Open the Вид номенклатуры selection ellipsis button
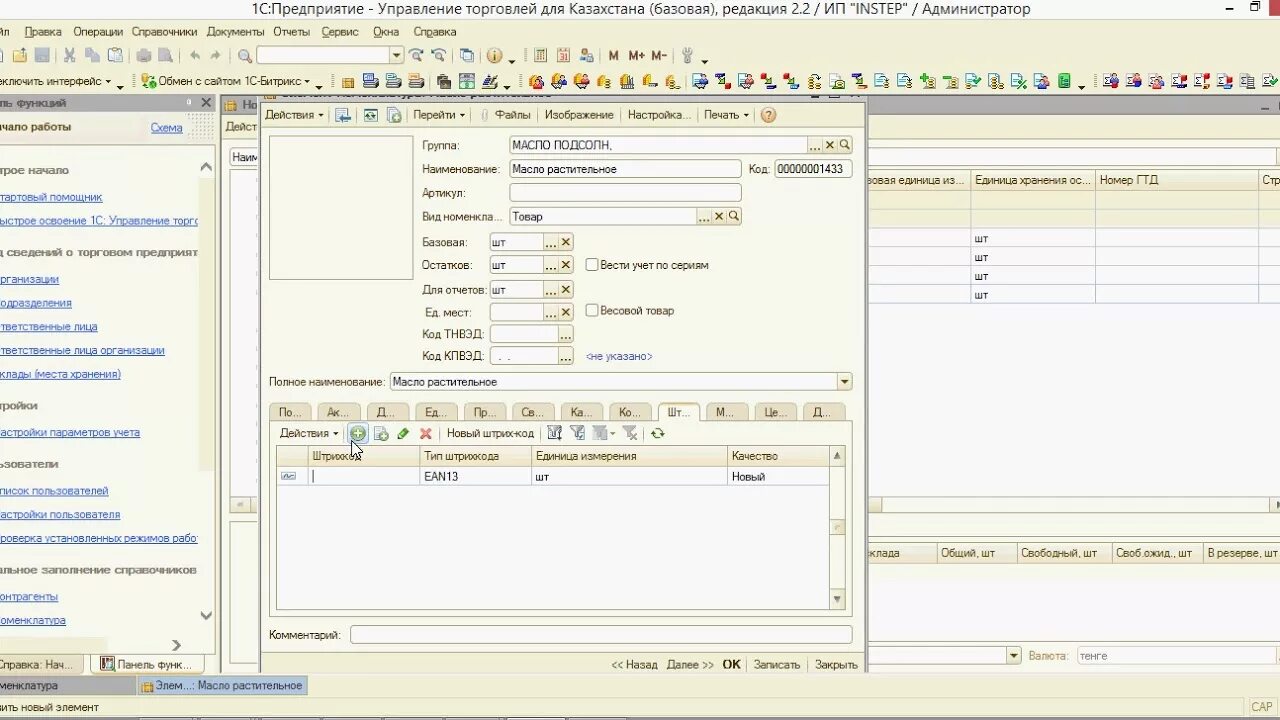 (704, 216)
